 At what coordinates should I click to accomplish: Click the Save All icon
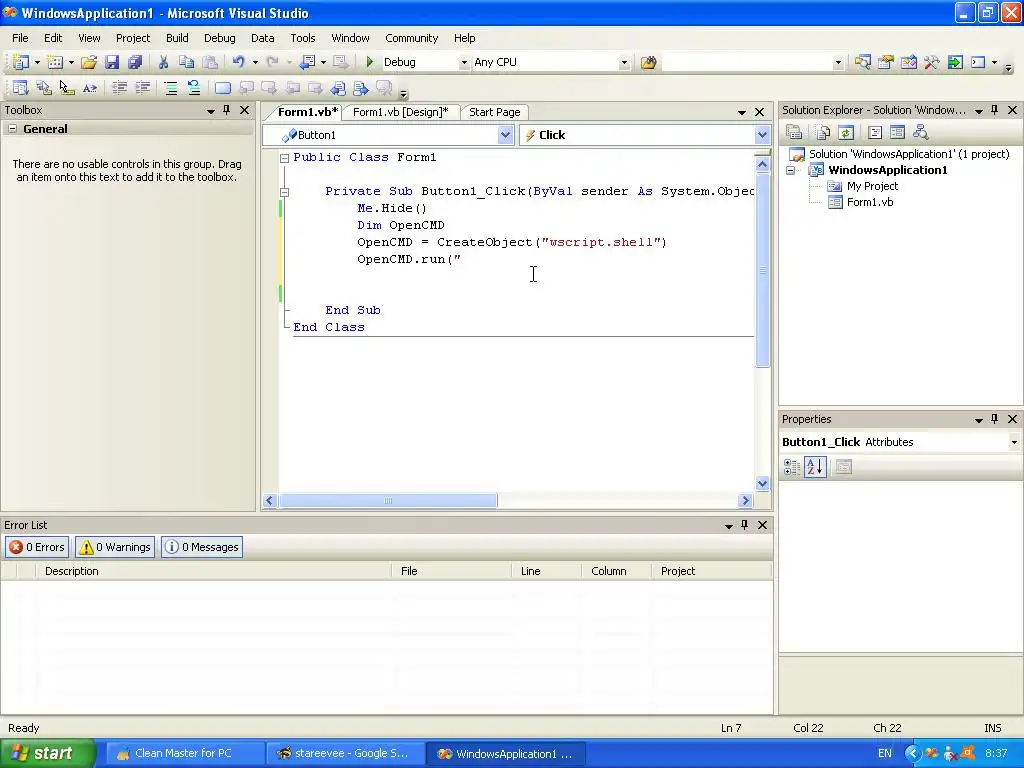coord(135,62)
